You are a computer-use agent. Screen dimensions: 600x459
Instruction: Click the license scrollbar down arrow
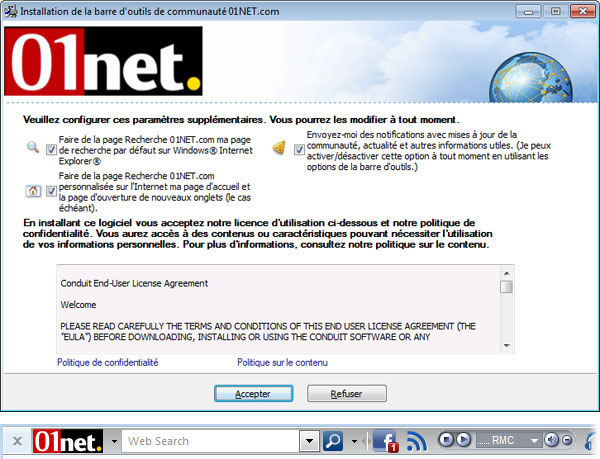click(x=506, y=345)
